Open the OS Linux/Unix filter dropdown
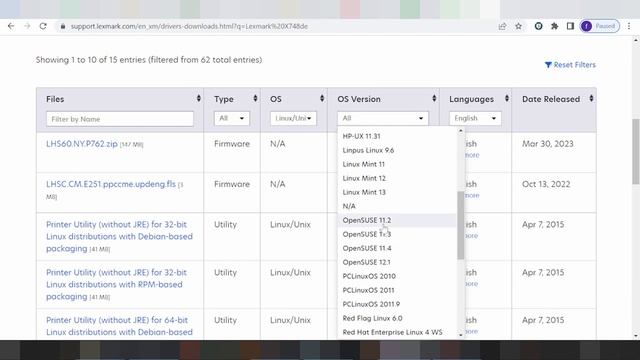 (x=293, y=118)
